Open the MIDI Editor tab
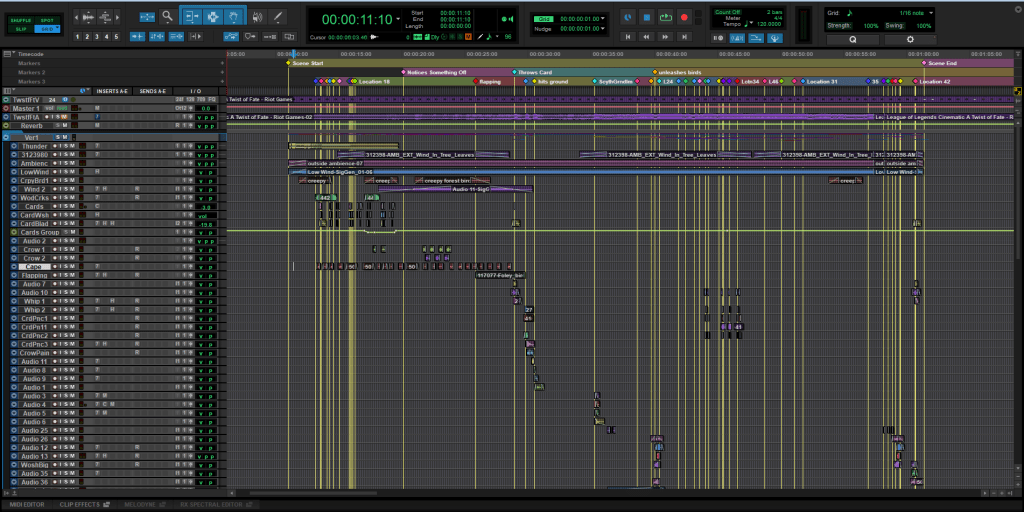Screen dimensions: 1024x512 click(x=28, y=505)
